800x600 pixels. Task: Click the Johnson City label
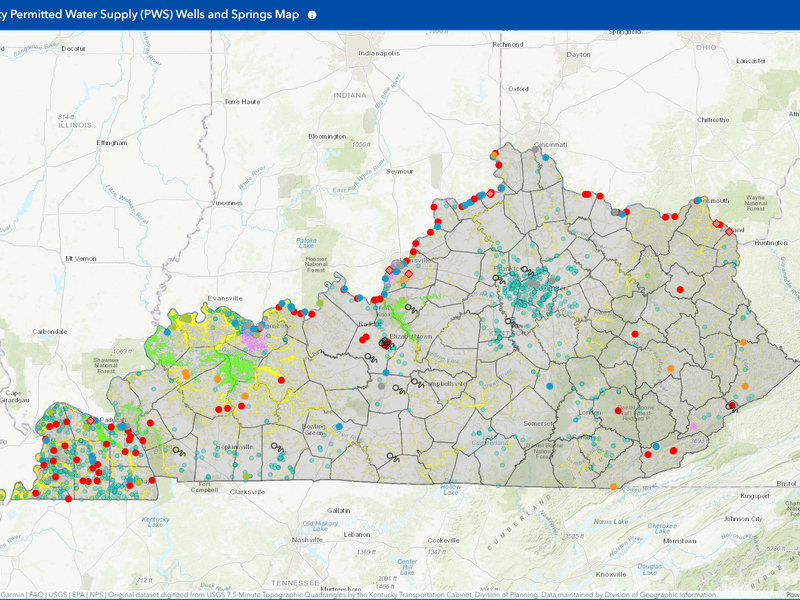(x=743, y=518)
